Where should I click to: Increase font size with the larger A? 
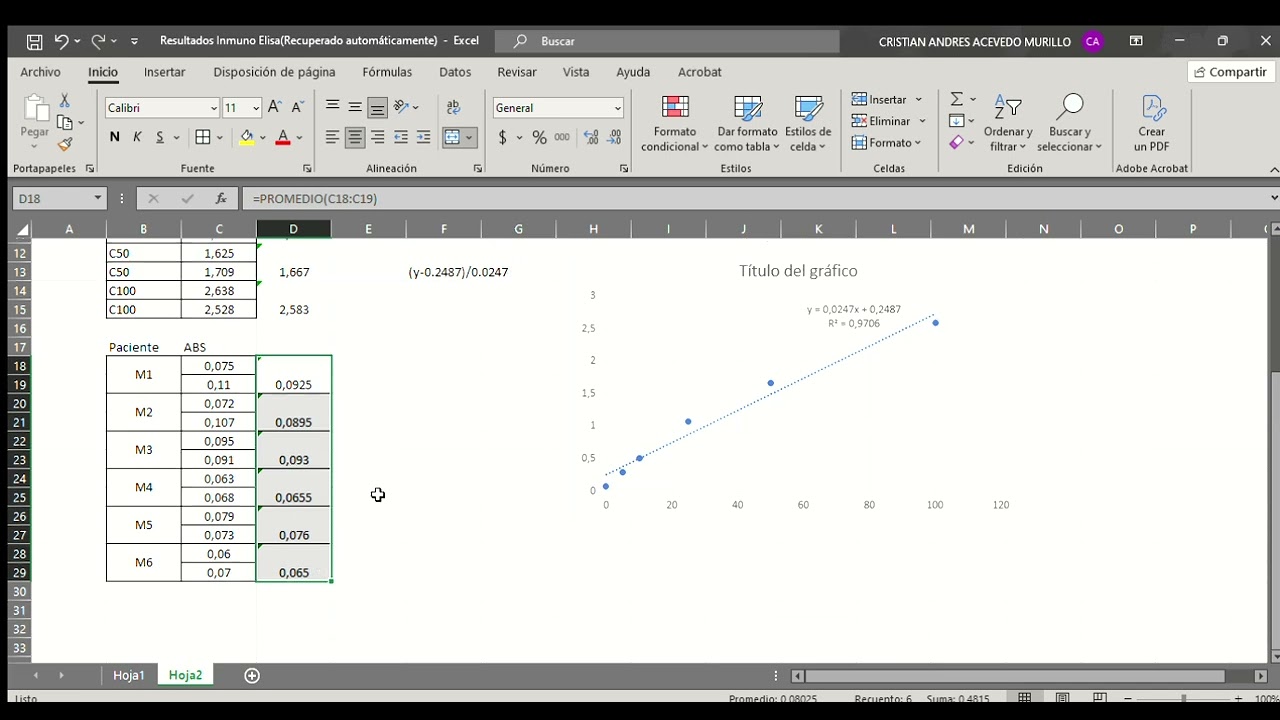(275, 107)
